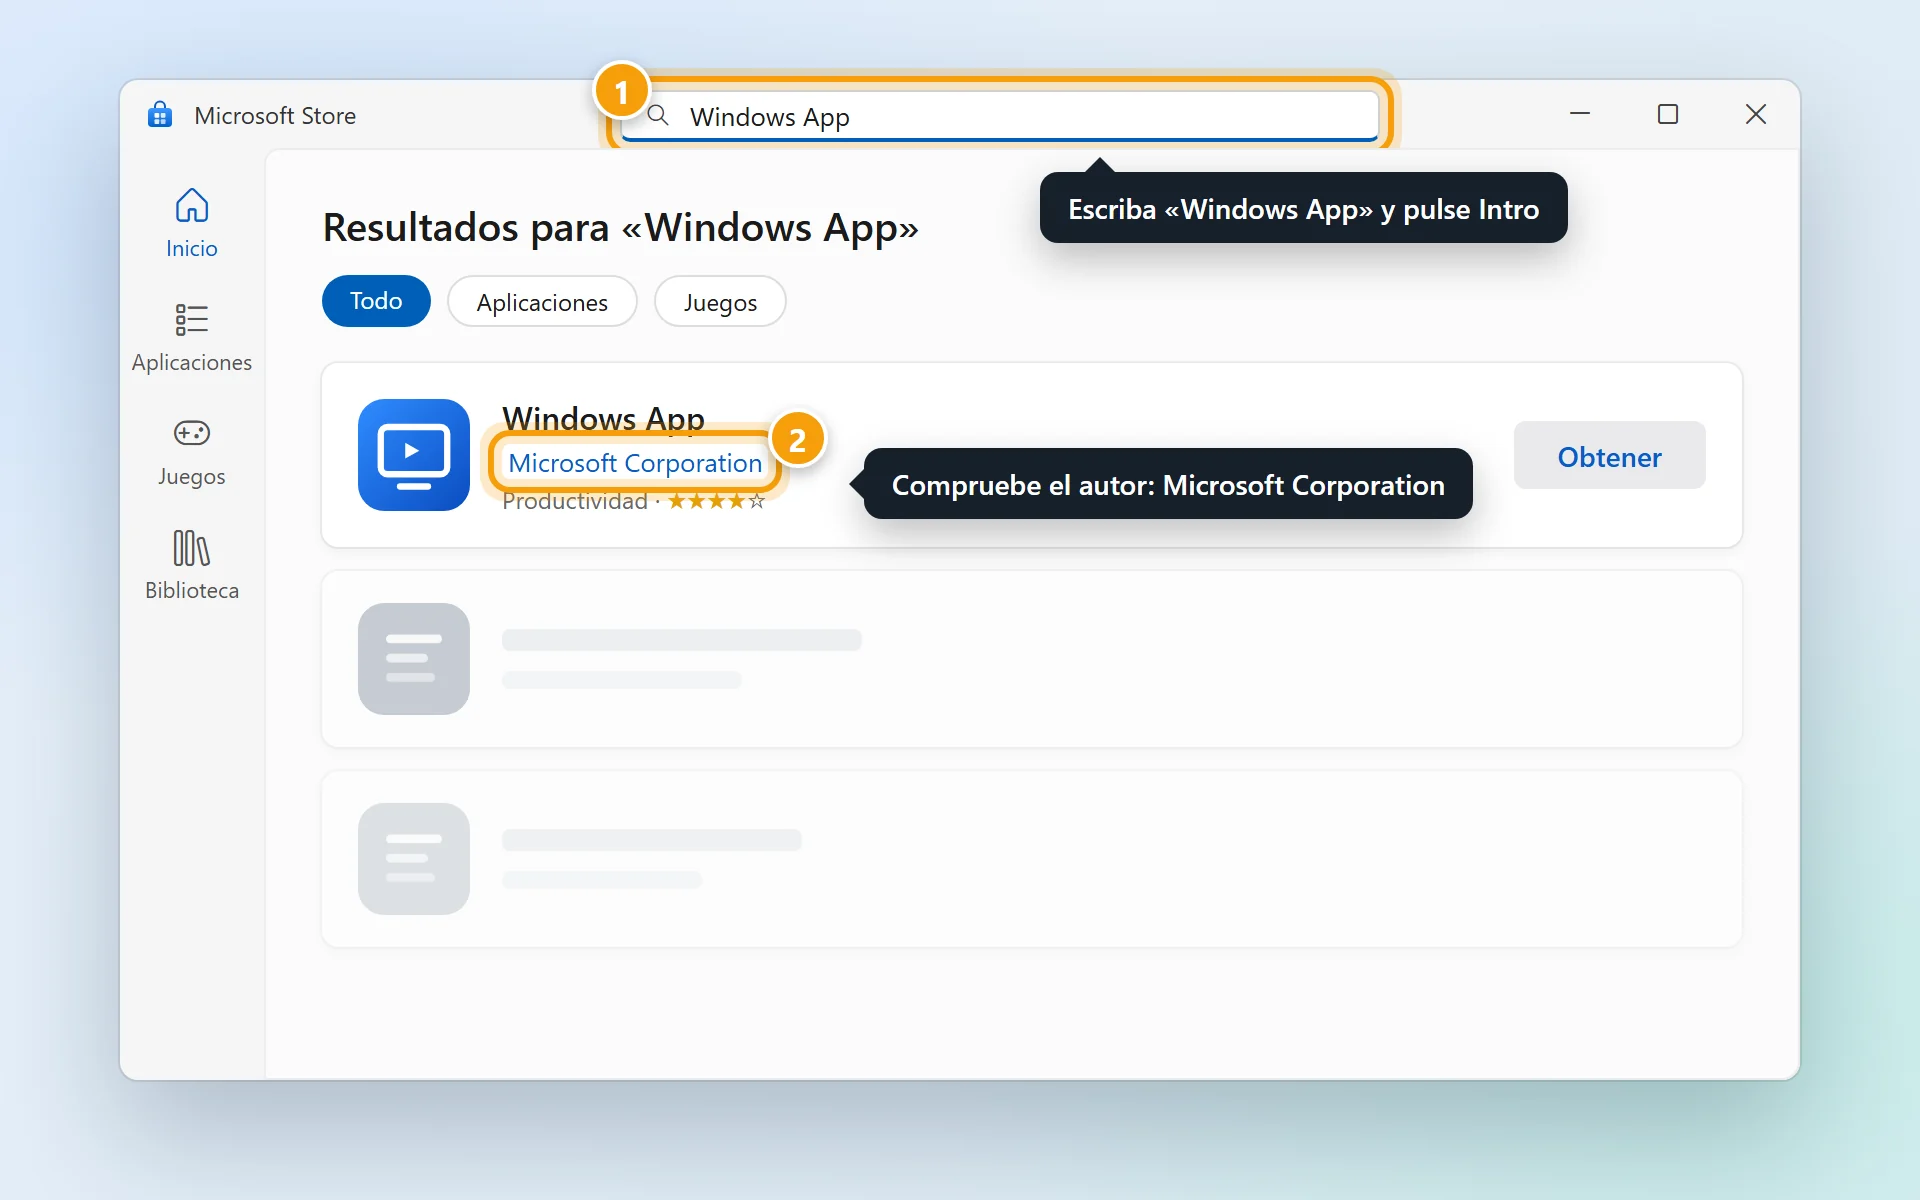
Task: Open Juegos section in sidebar
Action: pyautogui.click(x=192, y=452)
